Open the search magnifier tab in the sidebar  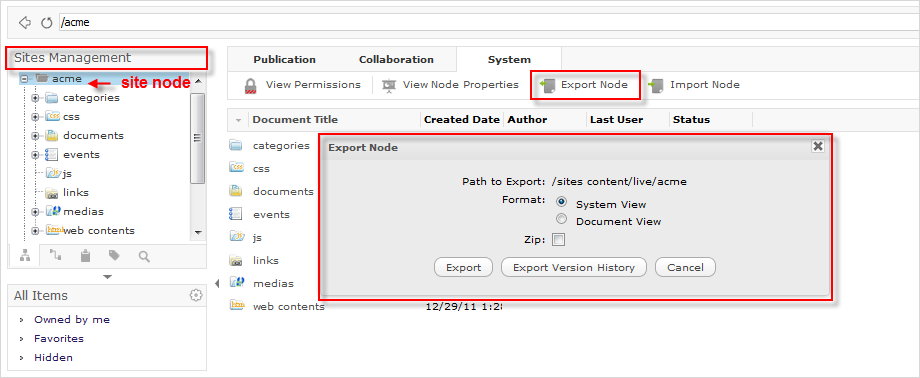pyautogui.click(x=144, y=256)
